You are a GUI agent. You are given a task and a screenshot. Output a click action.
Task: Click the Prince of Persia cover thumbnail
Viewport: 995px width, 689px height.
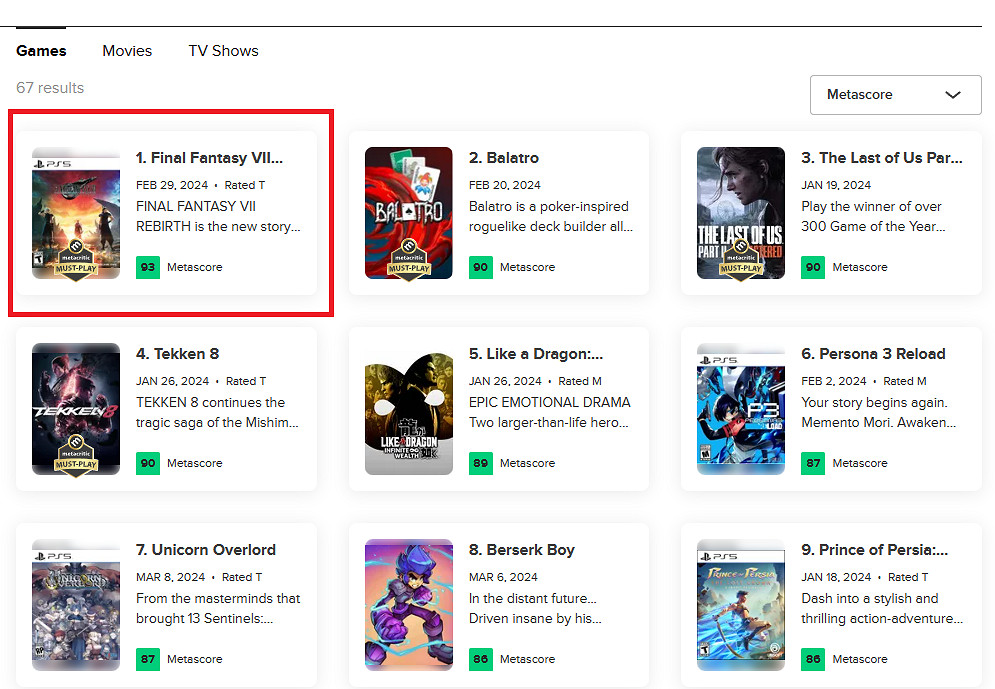[x=741, y=605]
